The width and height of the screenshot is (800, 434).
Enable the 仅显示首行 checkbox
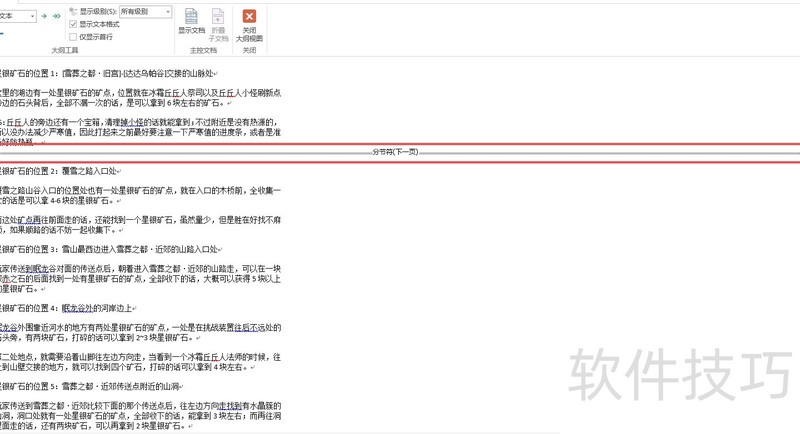pyautogui.click(x=73, y=37)
